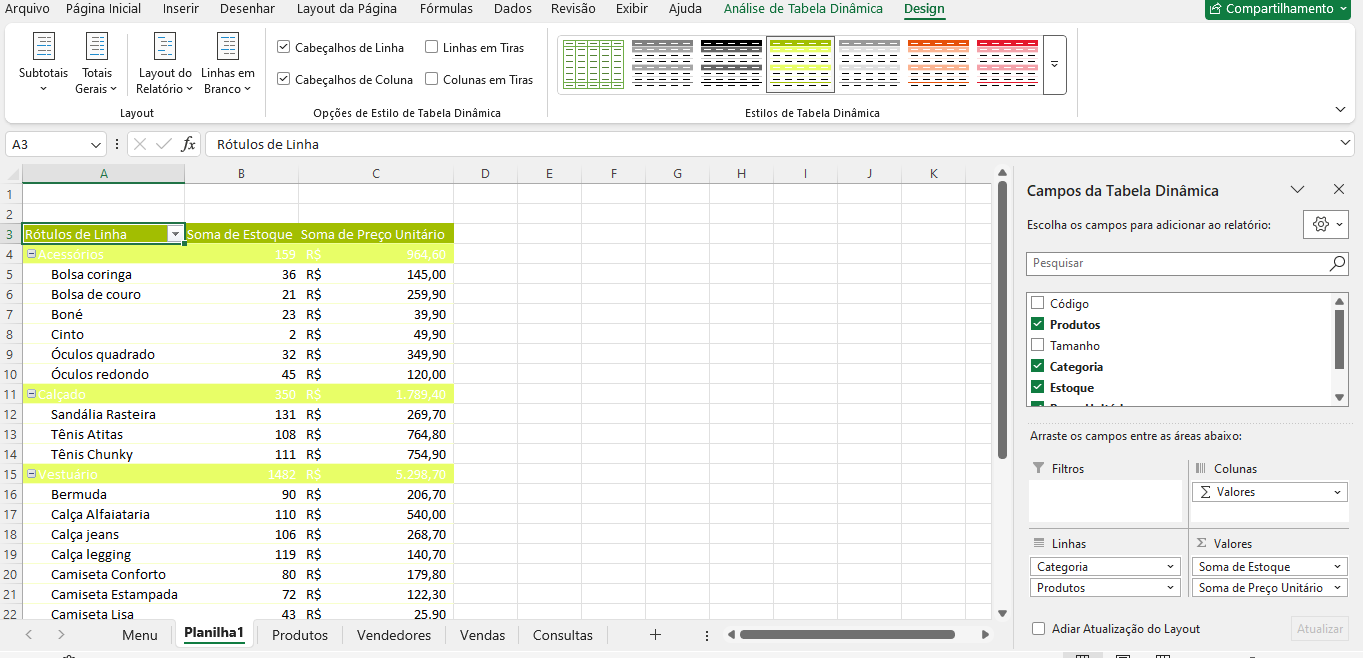Open Totais Gerais options
Screen dimensions: 1363x658
point(97,64)
